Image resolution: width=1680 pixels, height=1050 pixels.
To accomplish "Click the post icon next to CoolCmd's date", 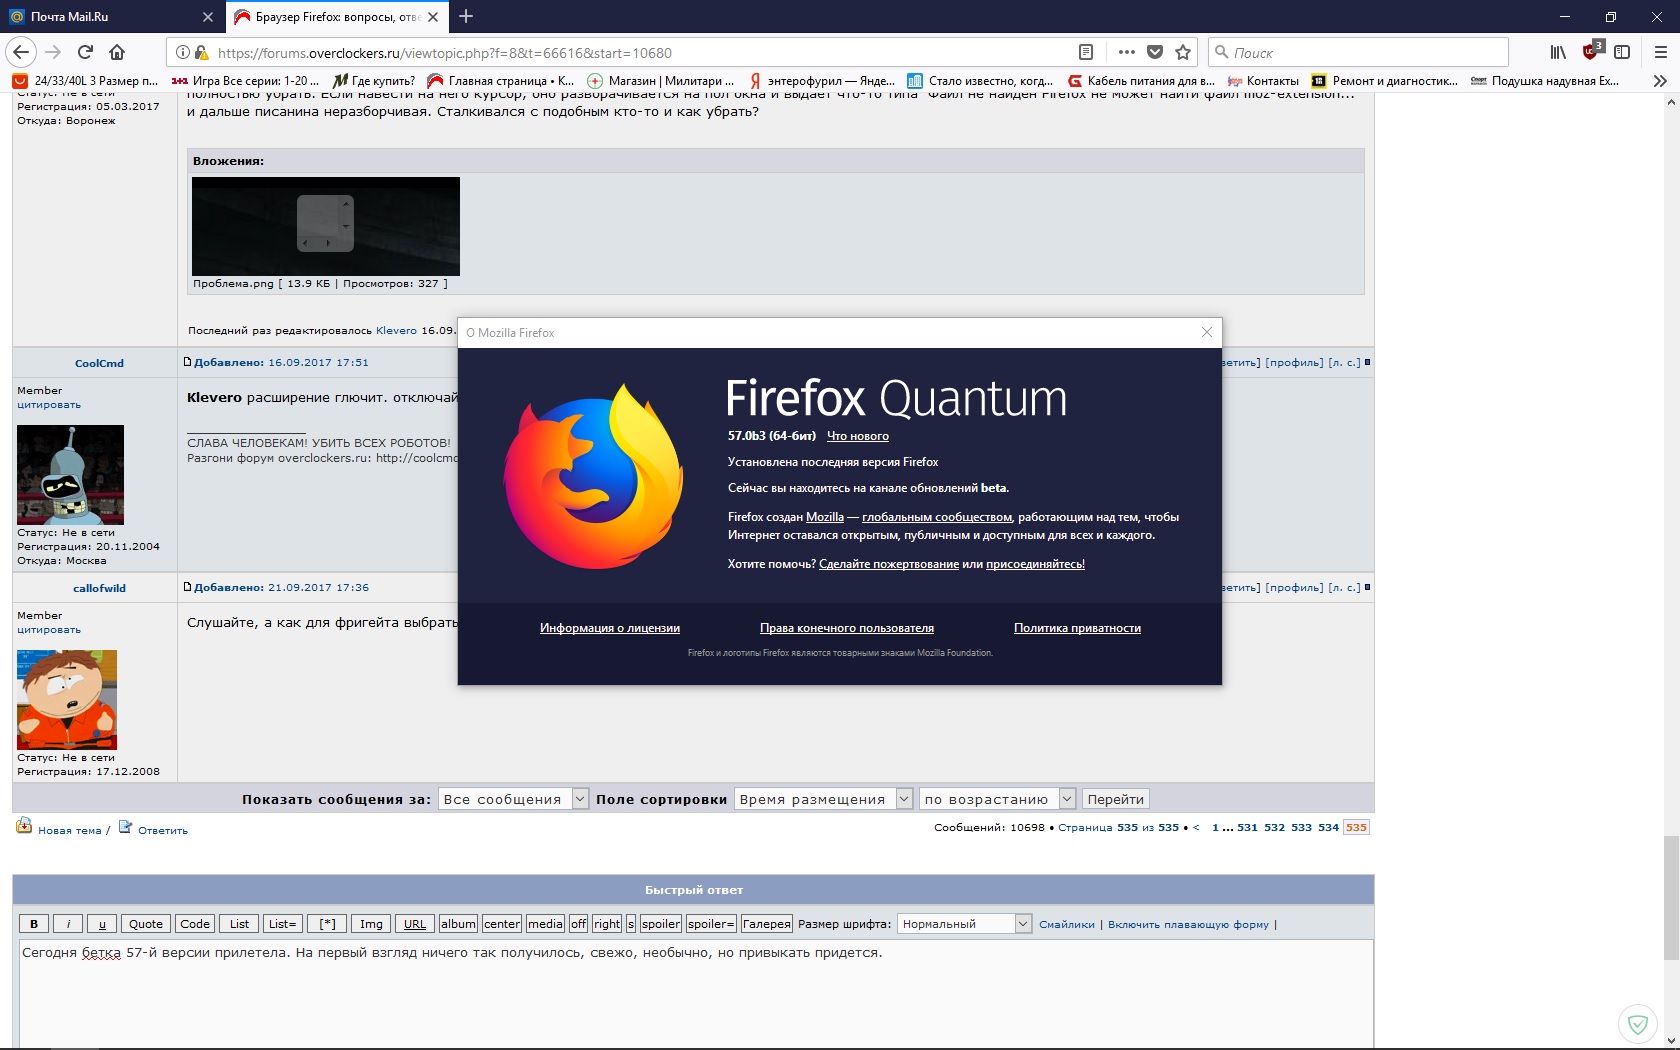I will click(x=187, y=362).
